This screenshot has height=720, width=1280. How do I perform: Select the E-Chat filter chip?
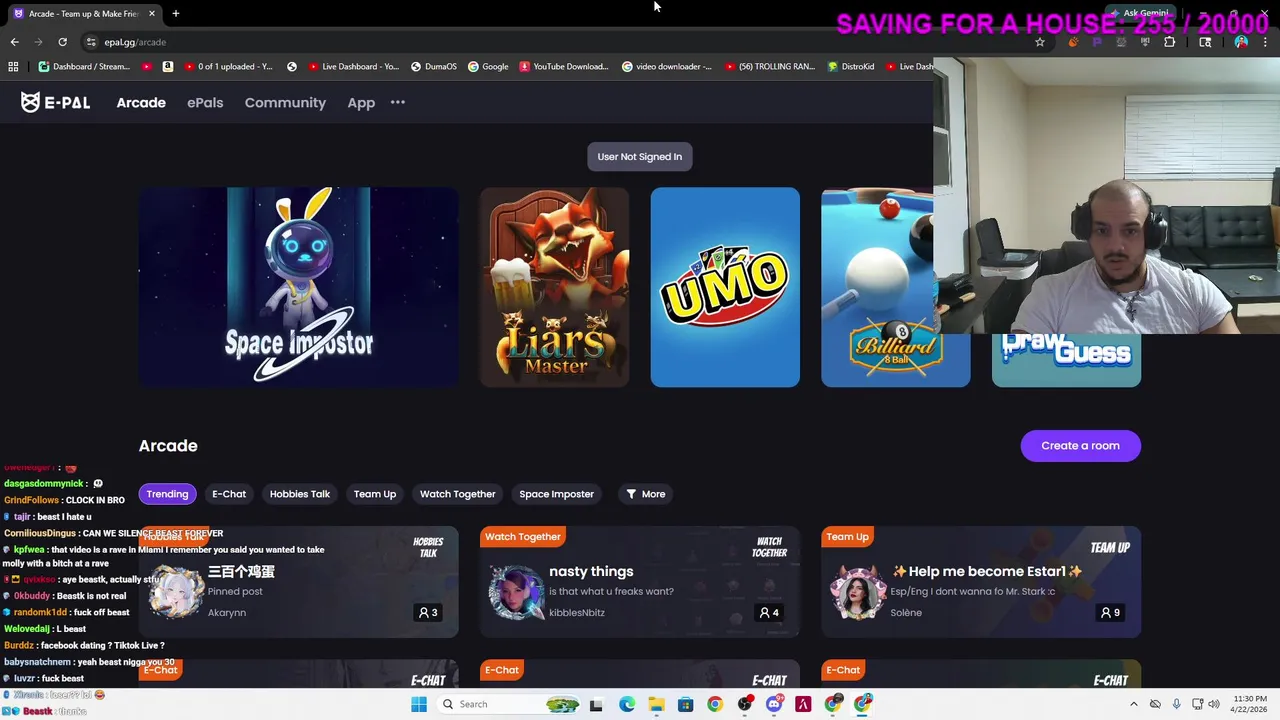click(229, 494)
